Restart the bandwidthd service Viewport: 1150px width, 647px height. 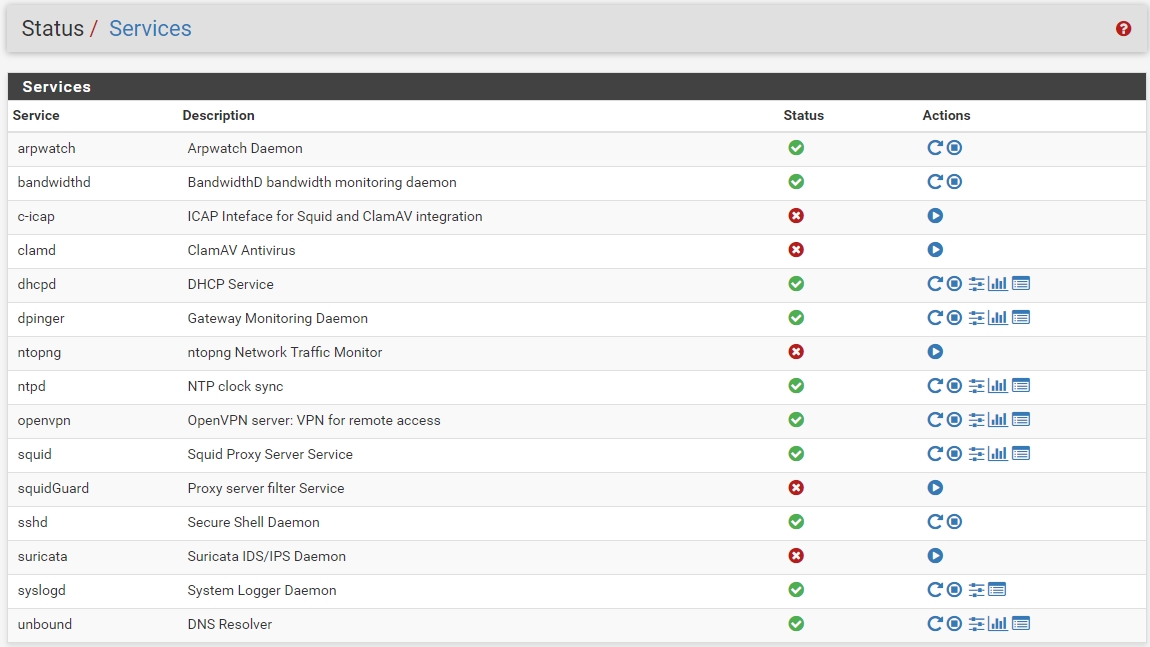[934, 182]
